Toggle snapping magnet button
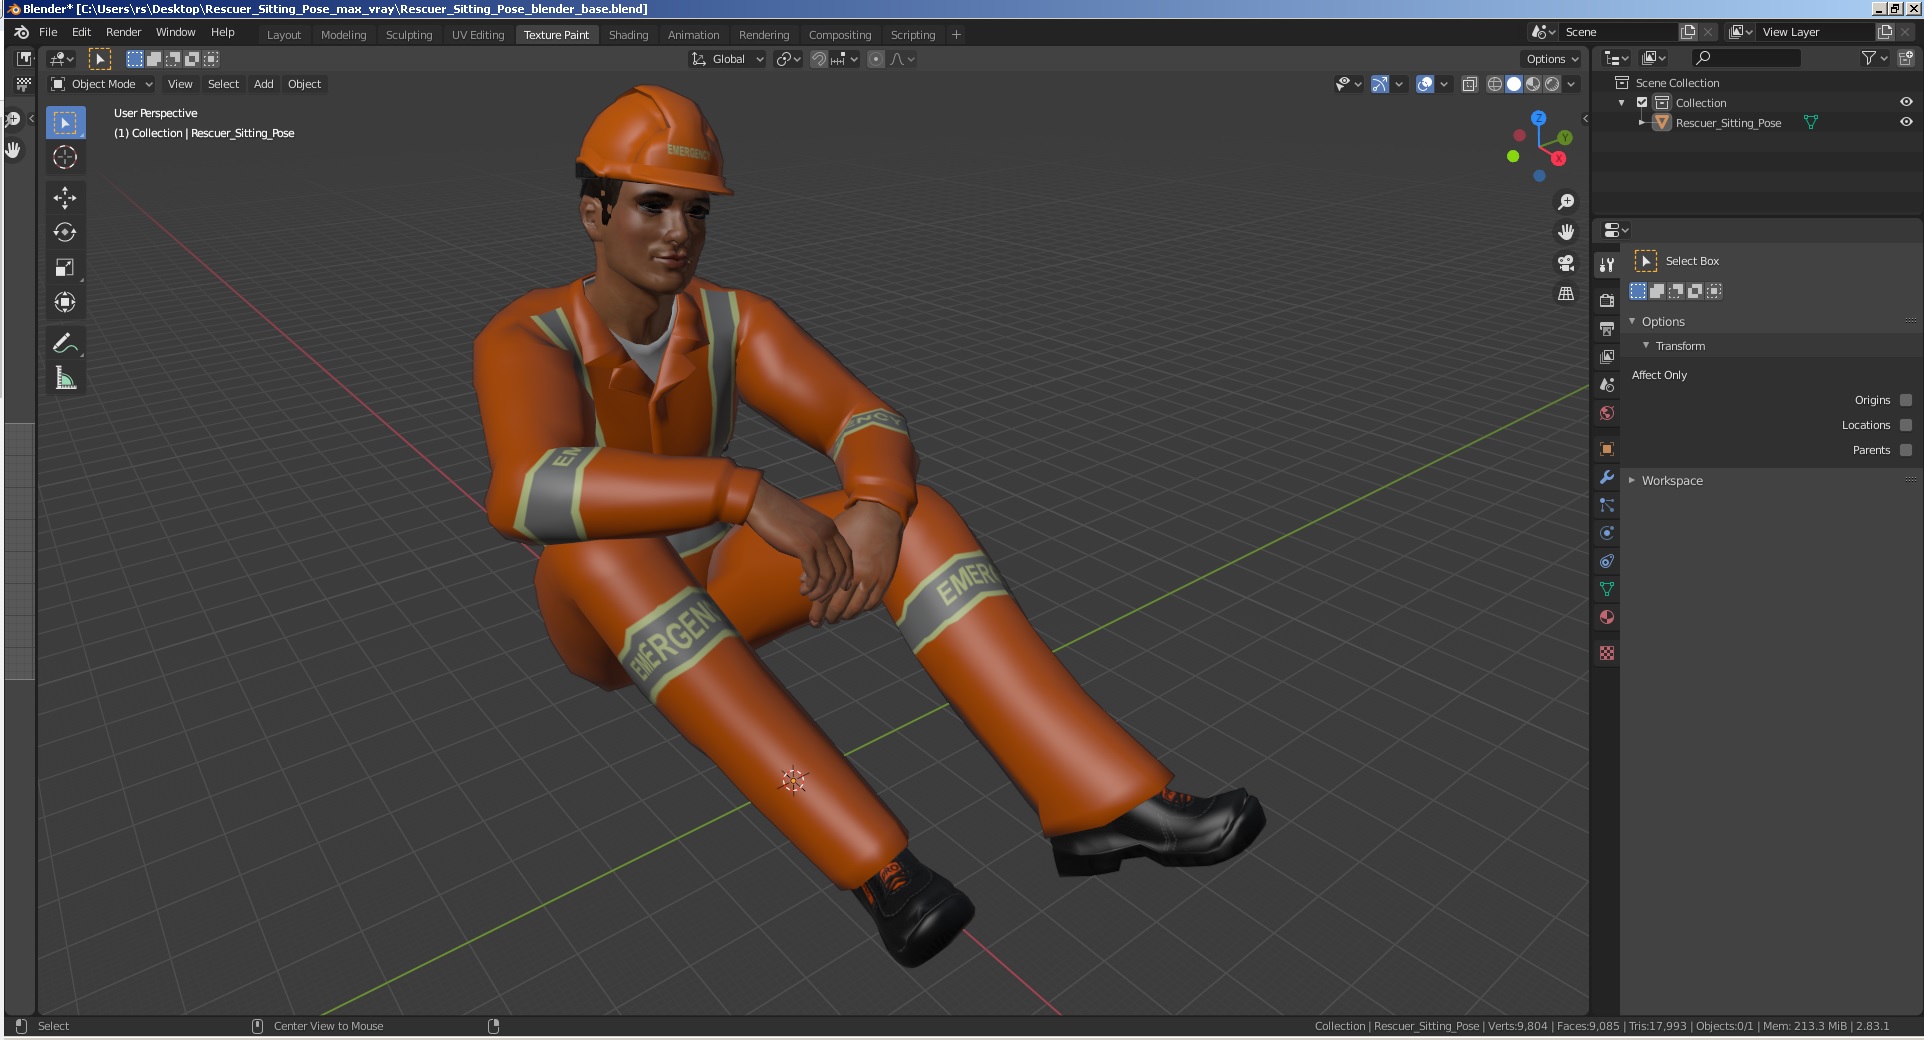Image resolution: width=1924 pixels, height=1040 pixels. (x=818, y=59)
